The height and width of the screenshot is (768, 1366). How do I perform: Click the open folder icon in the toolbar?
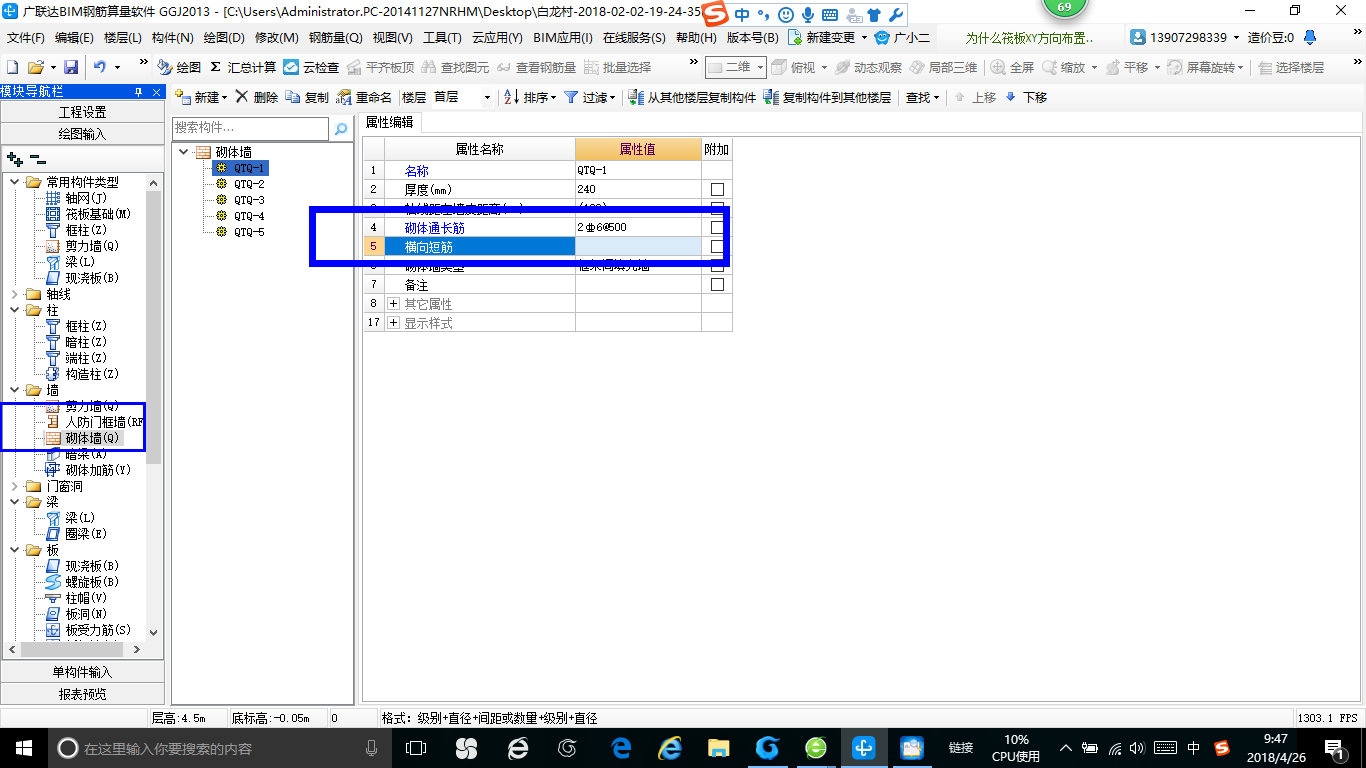[x=35, y=67]
